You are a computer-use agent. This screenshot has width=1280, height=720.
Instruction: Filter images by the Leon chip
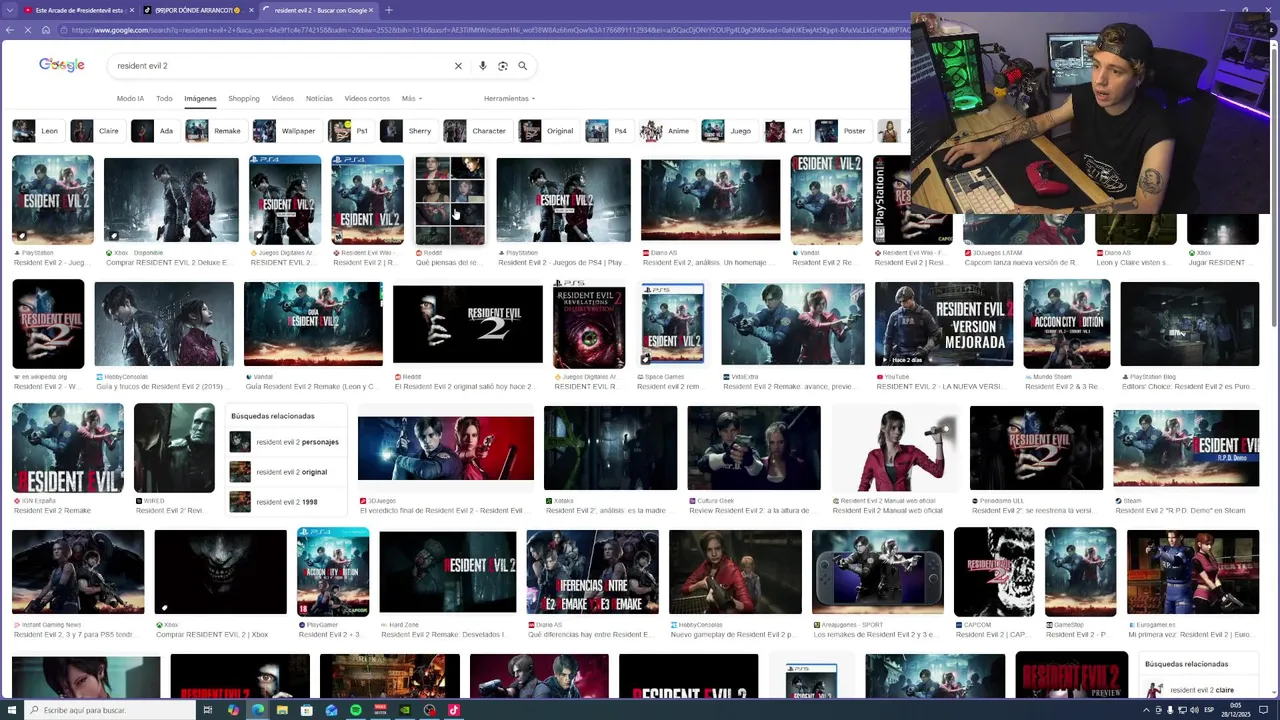(37, 131)
